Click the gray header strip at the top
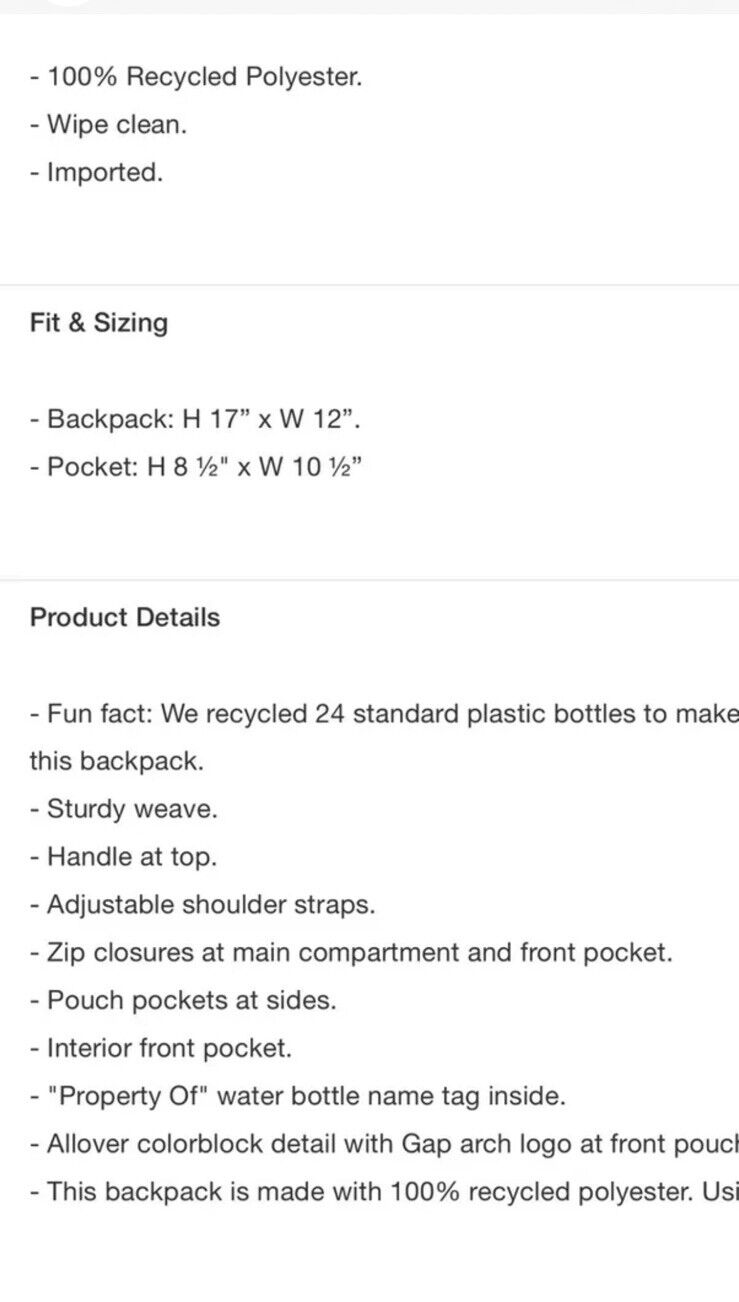739x1302 pixels. pyautogui.click(x=369, y=7)
